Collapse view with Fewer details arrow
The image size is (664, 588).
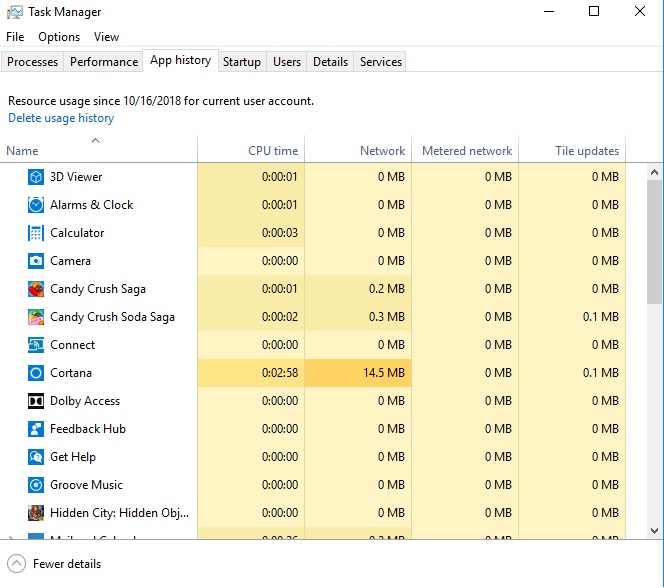click(16, 564)
